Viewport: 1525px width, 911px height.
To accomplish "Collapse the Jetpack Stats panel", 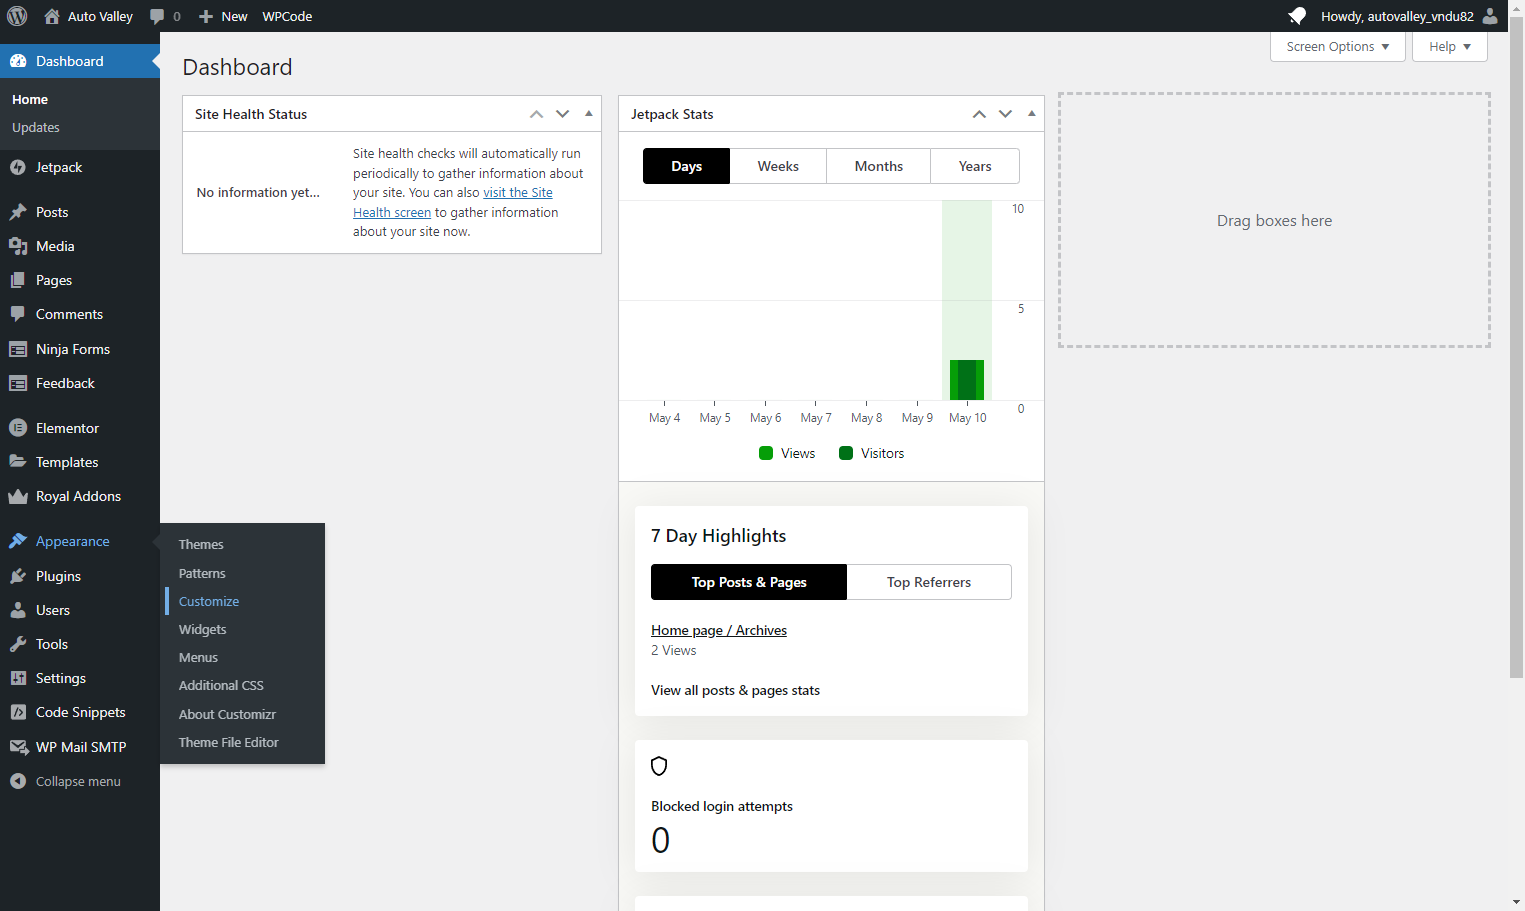I will 1032,114.
